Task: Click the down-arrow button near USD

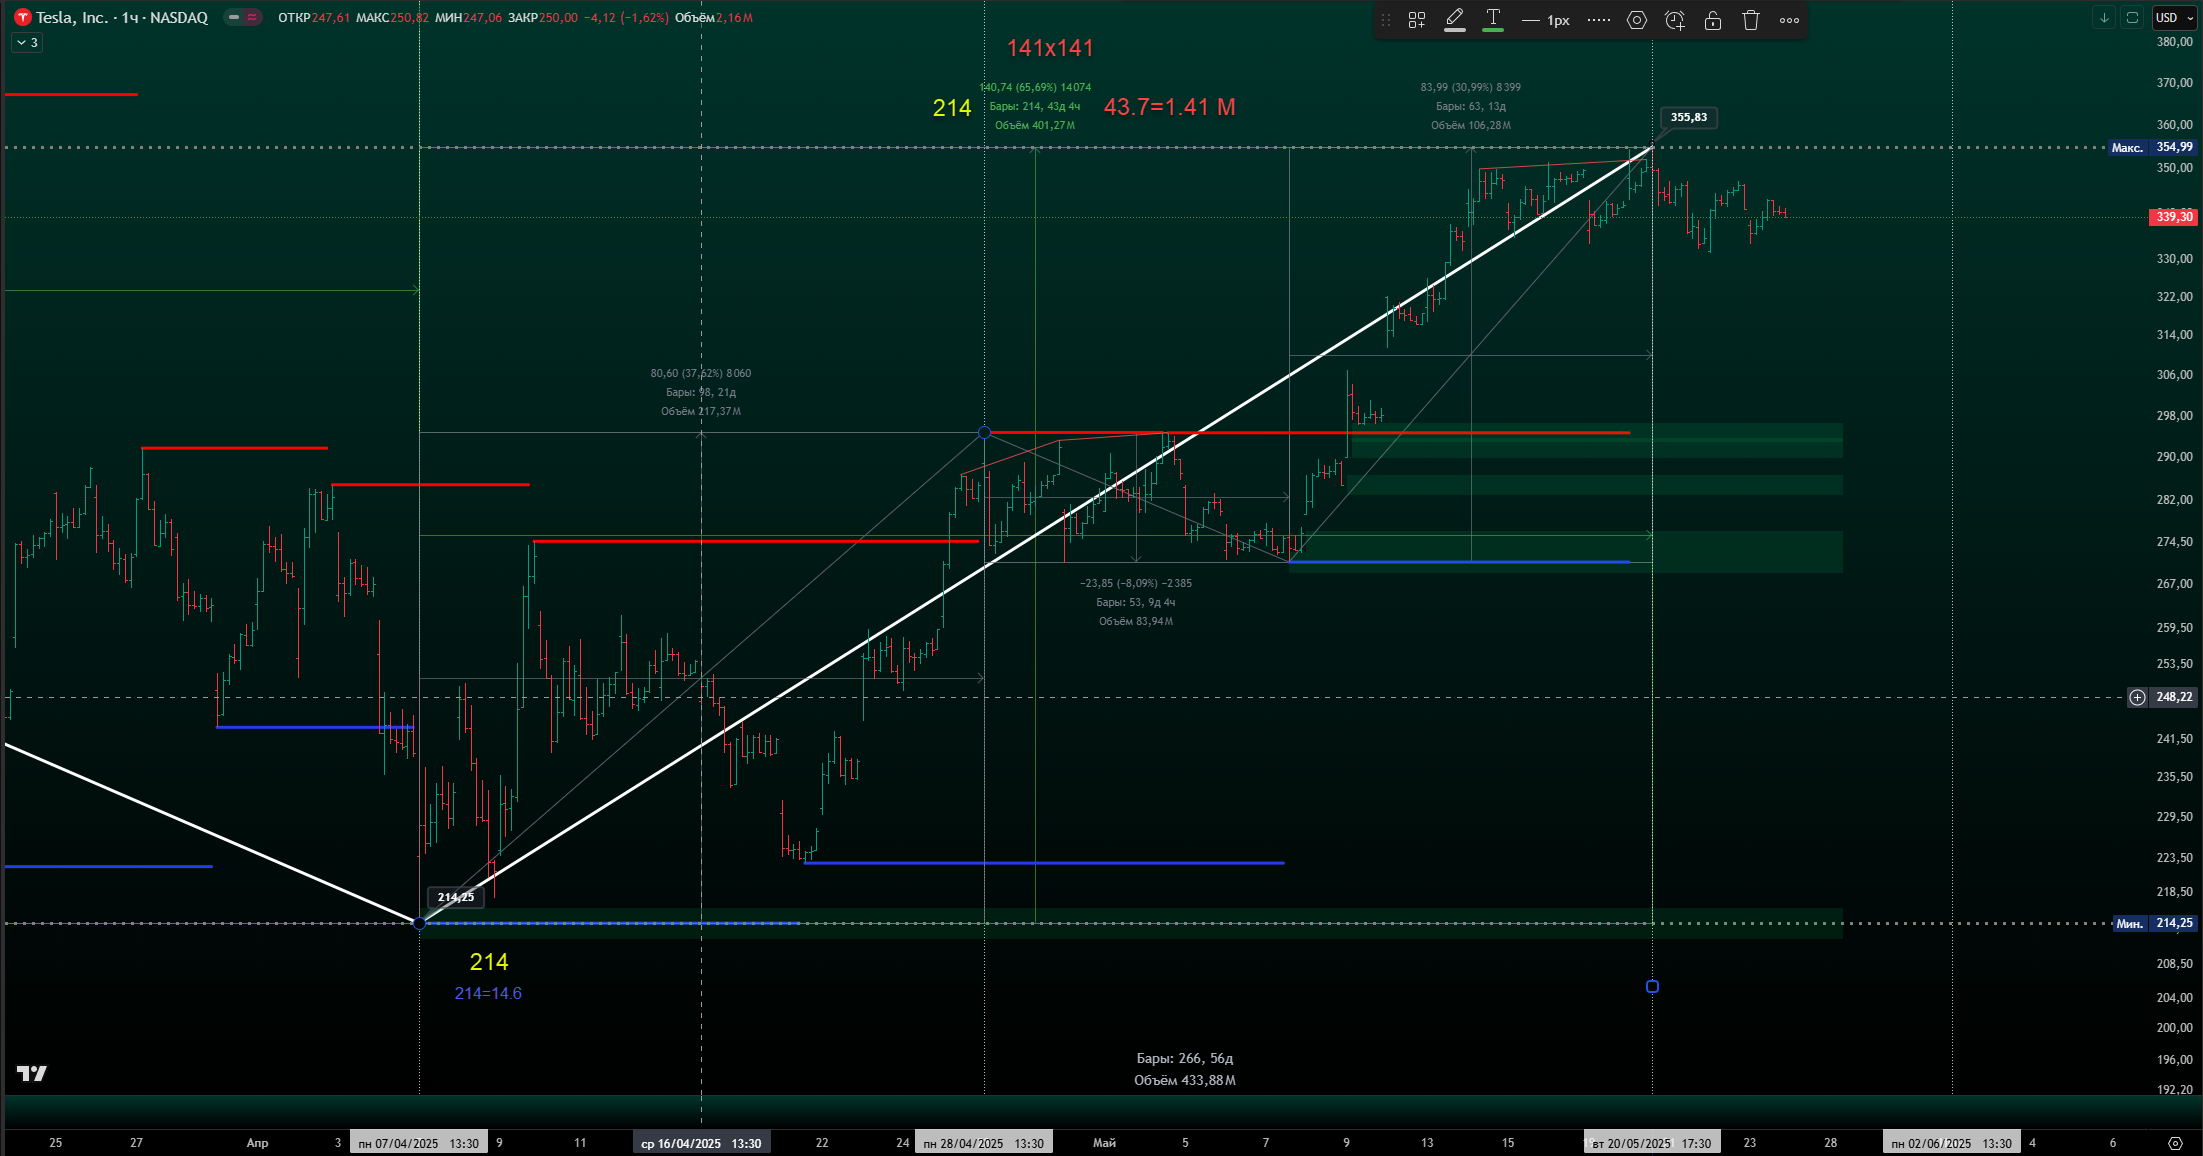Action: [x=2104, y=18]
